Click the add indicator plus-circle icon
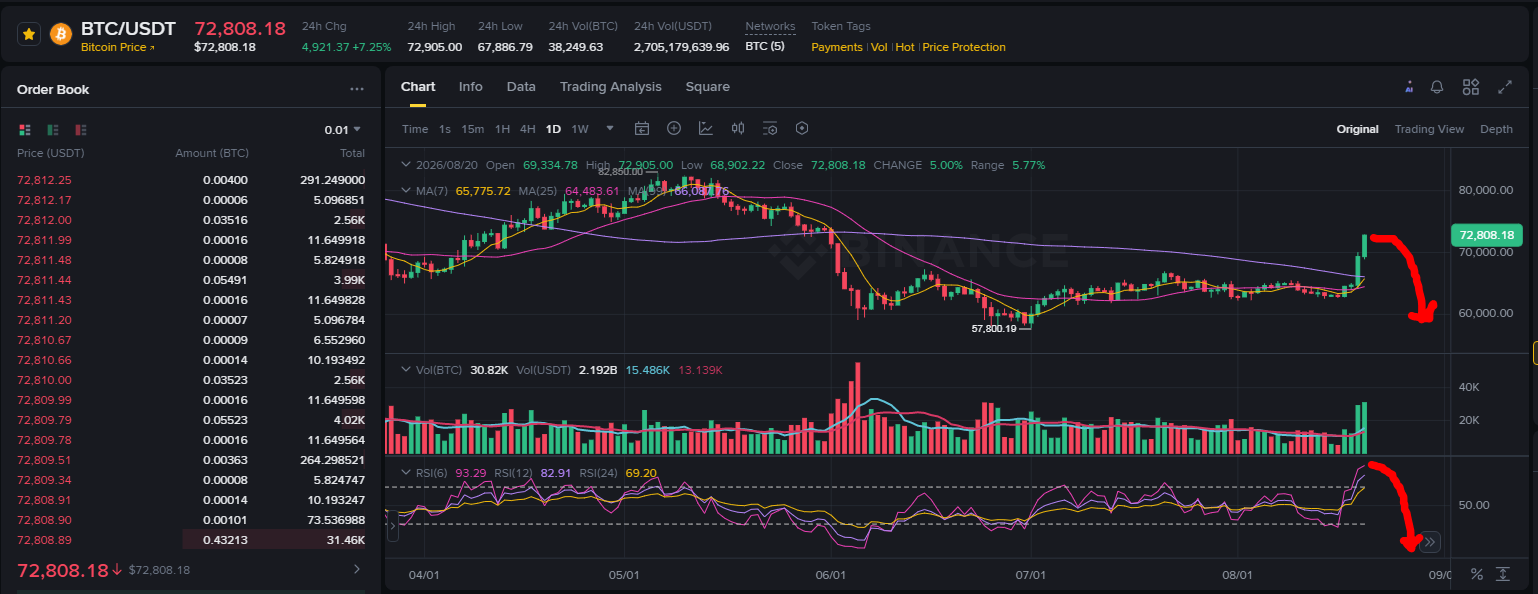 pyautogui.click(x=674, y=128)
